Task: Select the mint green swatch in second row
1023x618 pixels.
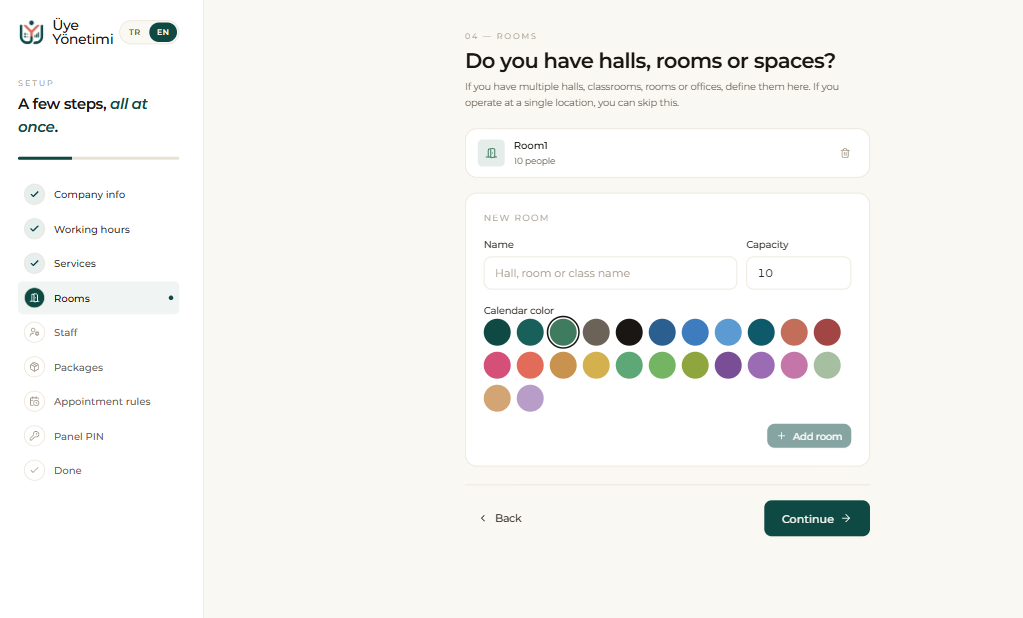Action: click(x=630, y=365)
